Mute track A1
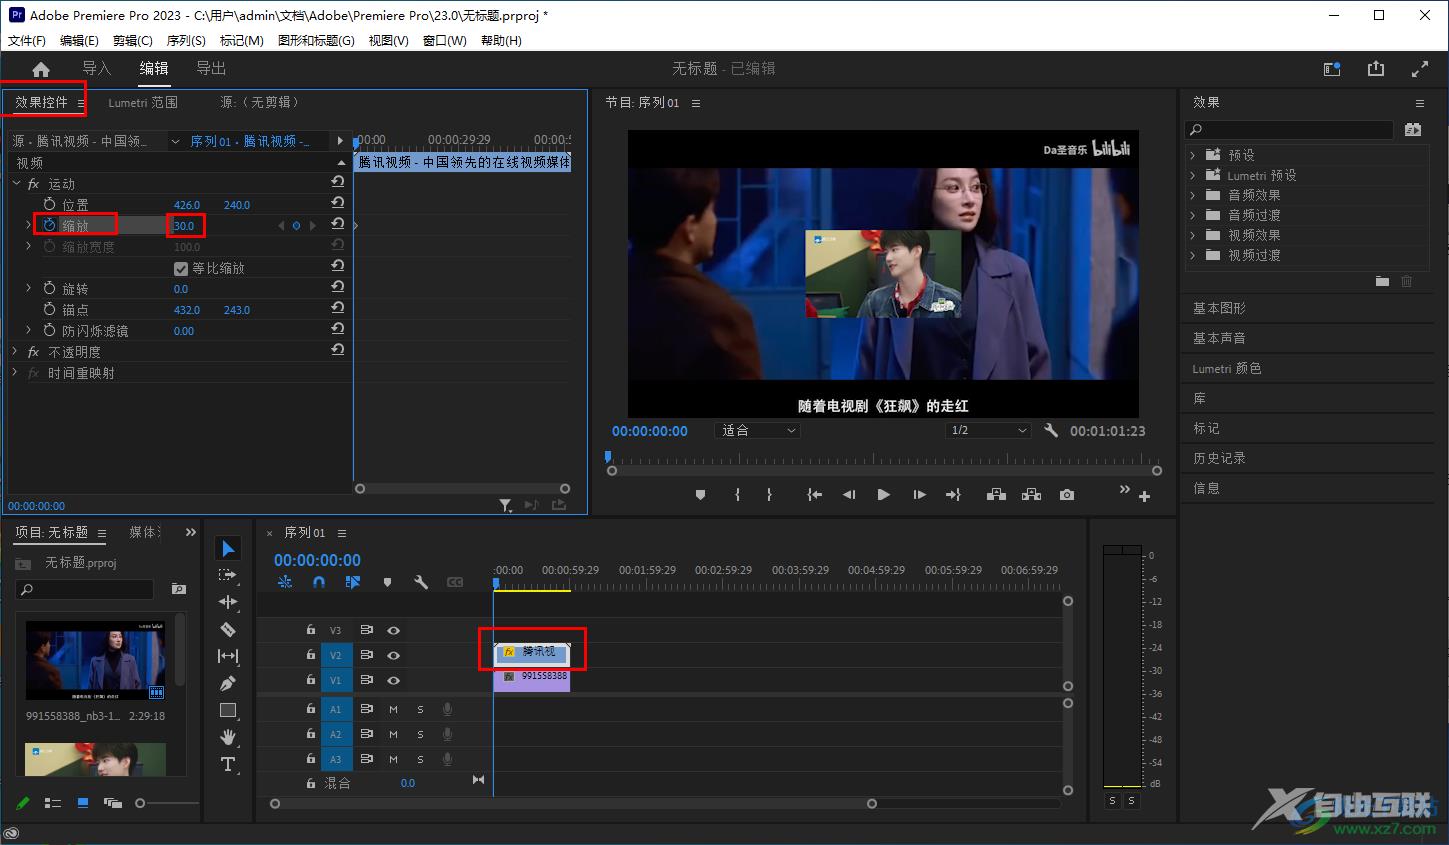Image resolution: width=1449 pixels, height=845 pixels. tap(393, 709)
